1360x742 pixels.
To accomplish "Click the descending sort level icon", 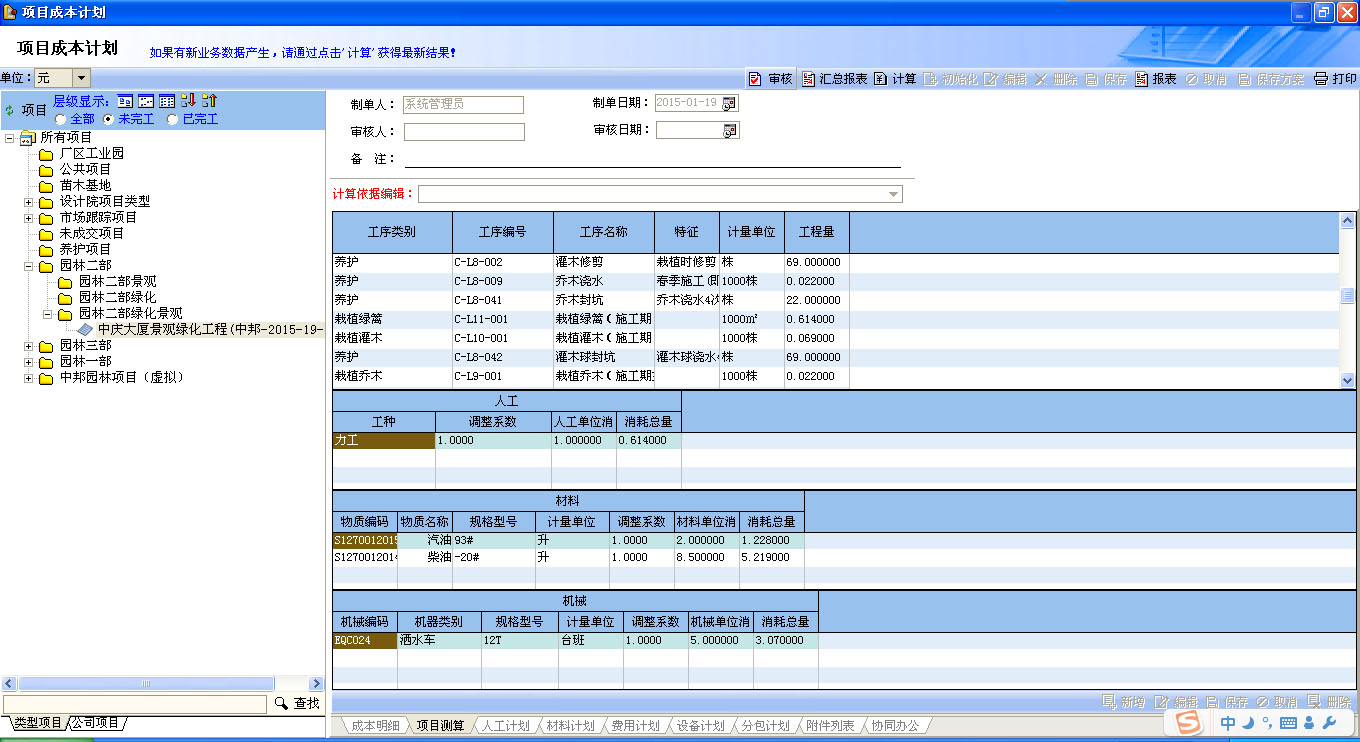I will point(188,101).
